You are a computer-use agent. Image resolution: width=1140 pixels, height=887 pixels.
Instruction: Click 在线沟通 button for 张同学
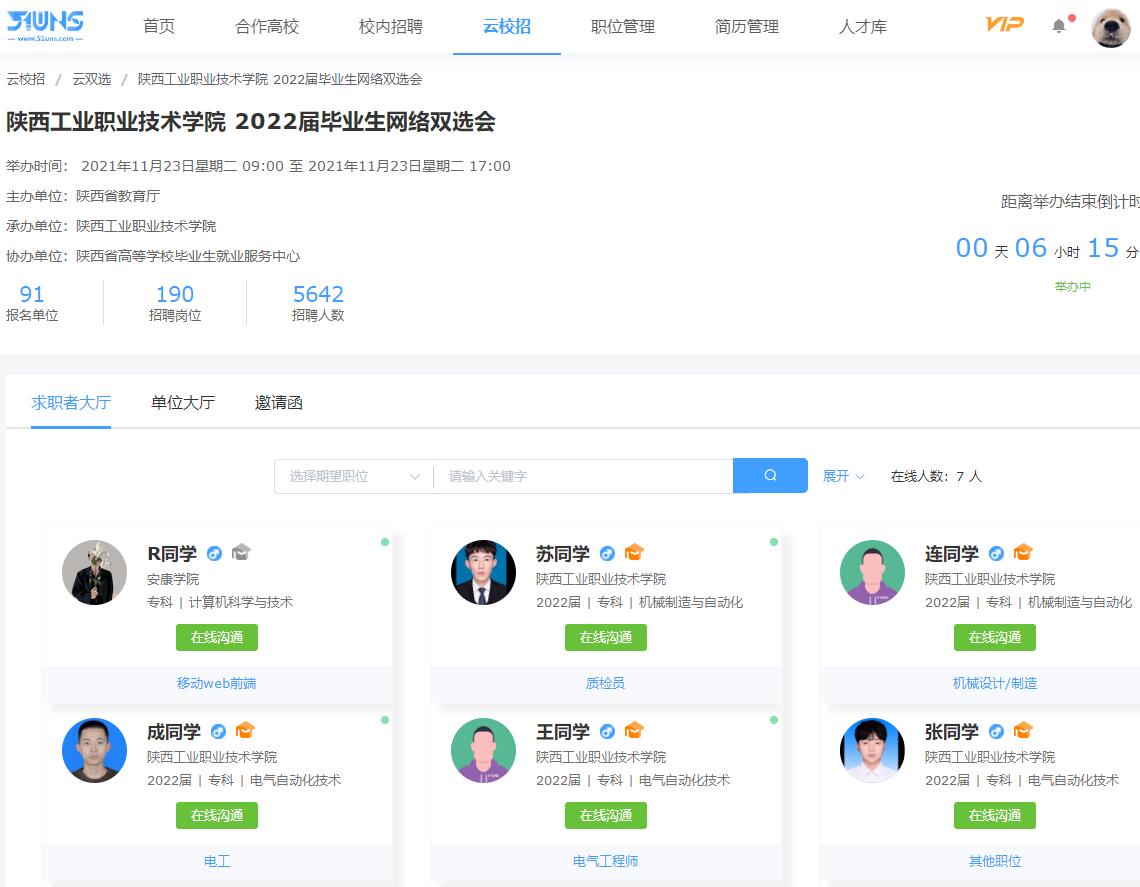pos(995,815)
